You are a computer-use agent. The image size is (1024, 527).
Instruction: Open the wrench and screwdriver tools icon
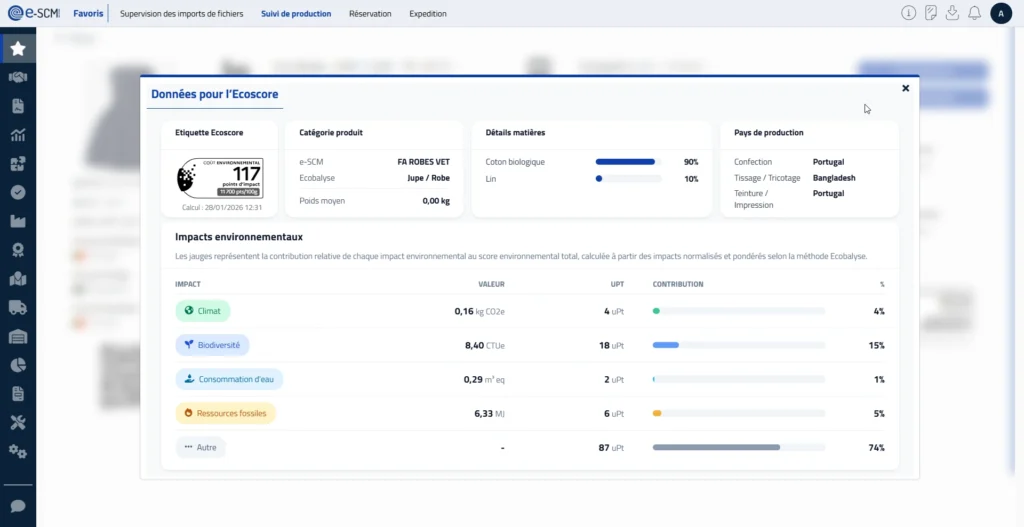click(18, 422)
